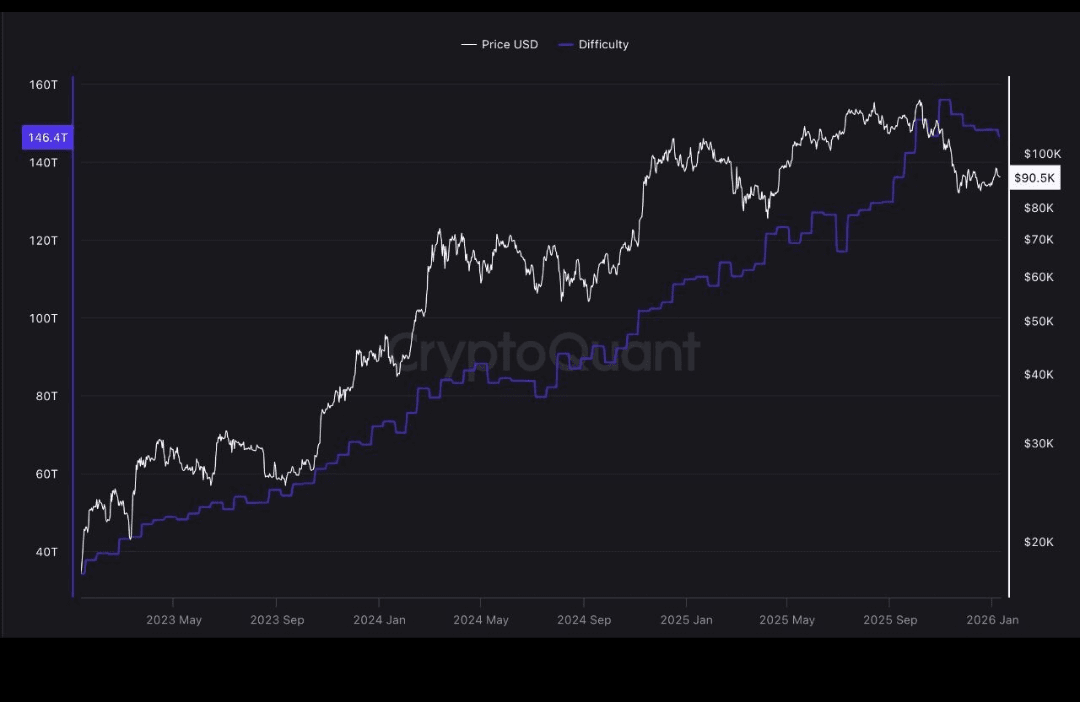1080x702 pixels.
Task: Click the $50K price axis label
Action: click(1038, 322)
